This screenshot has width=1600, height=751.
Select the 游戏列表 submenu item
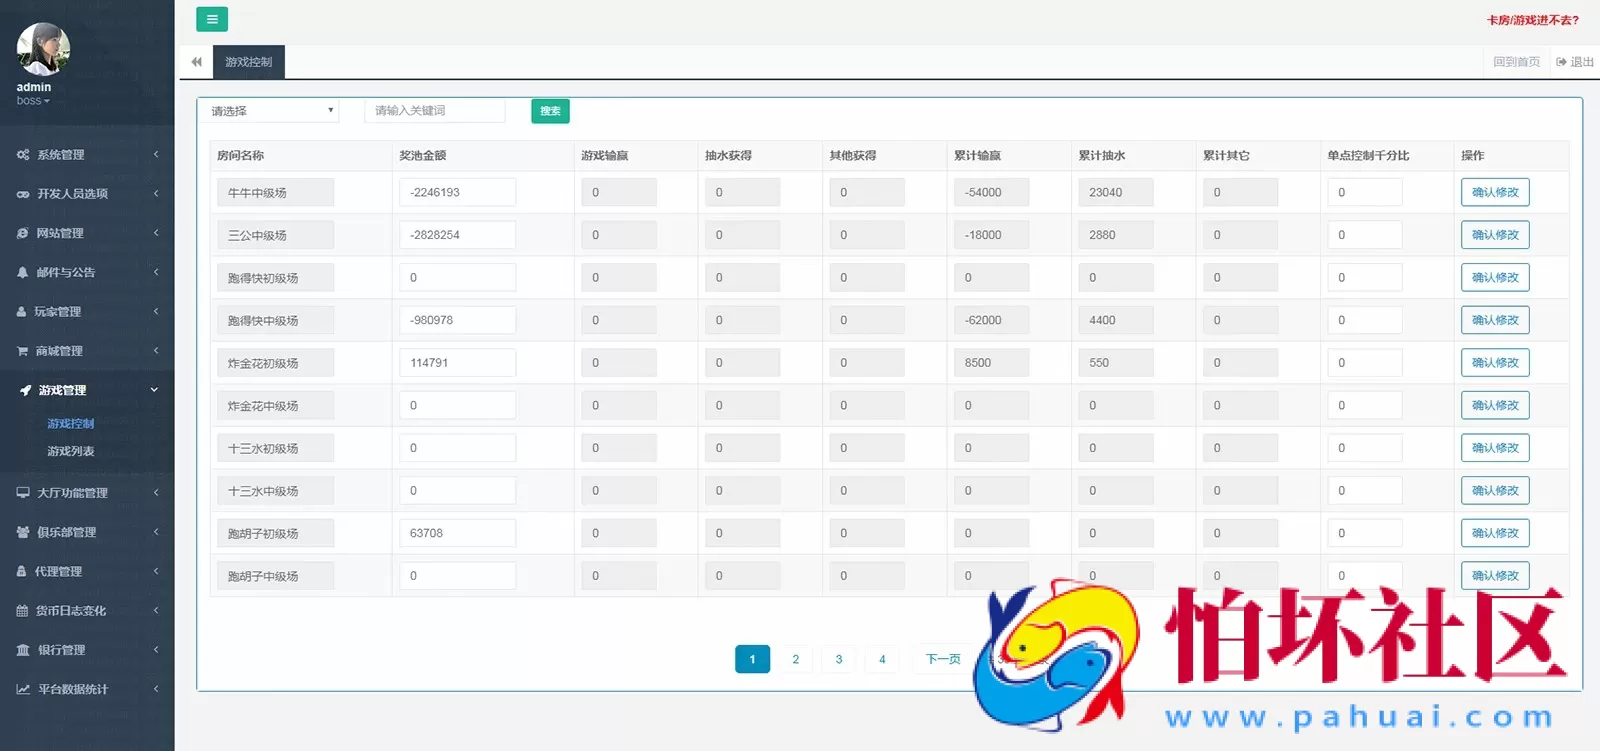tap(71, 451)
